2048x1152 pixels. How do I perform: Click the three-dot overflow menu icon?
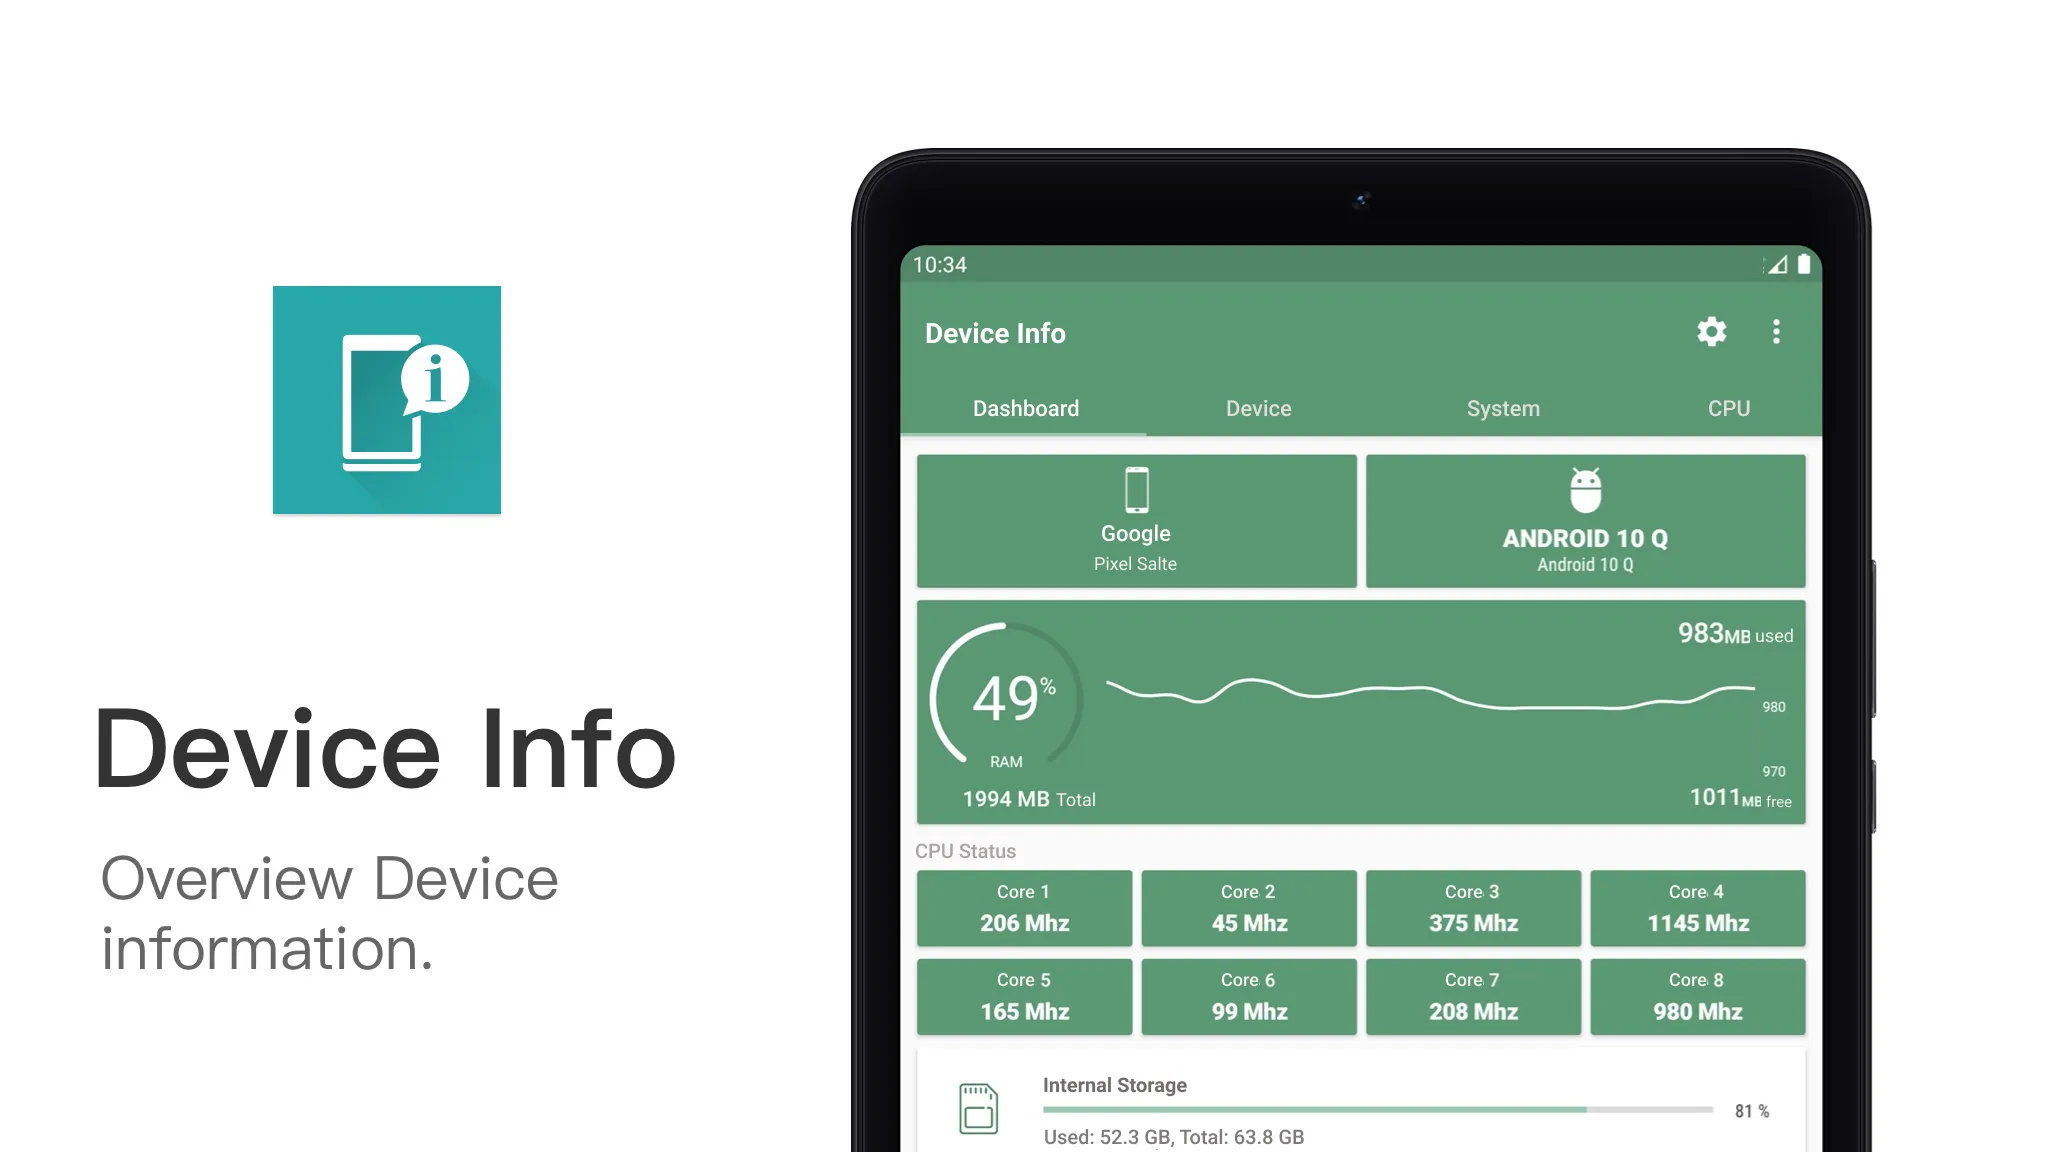pos(1779,333)
